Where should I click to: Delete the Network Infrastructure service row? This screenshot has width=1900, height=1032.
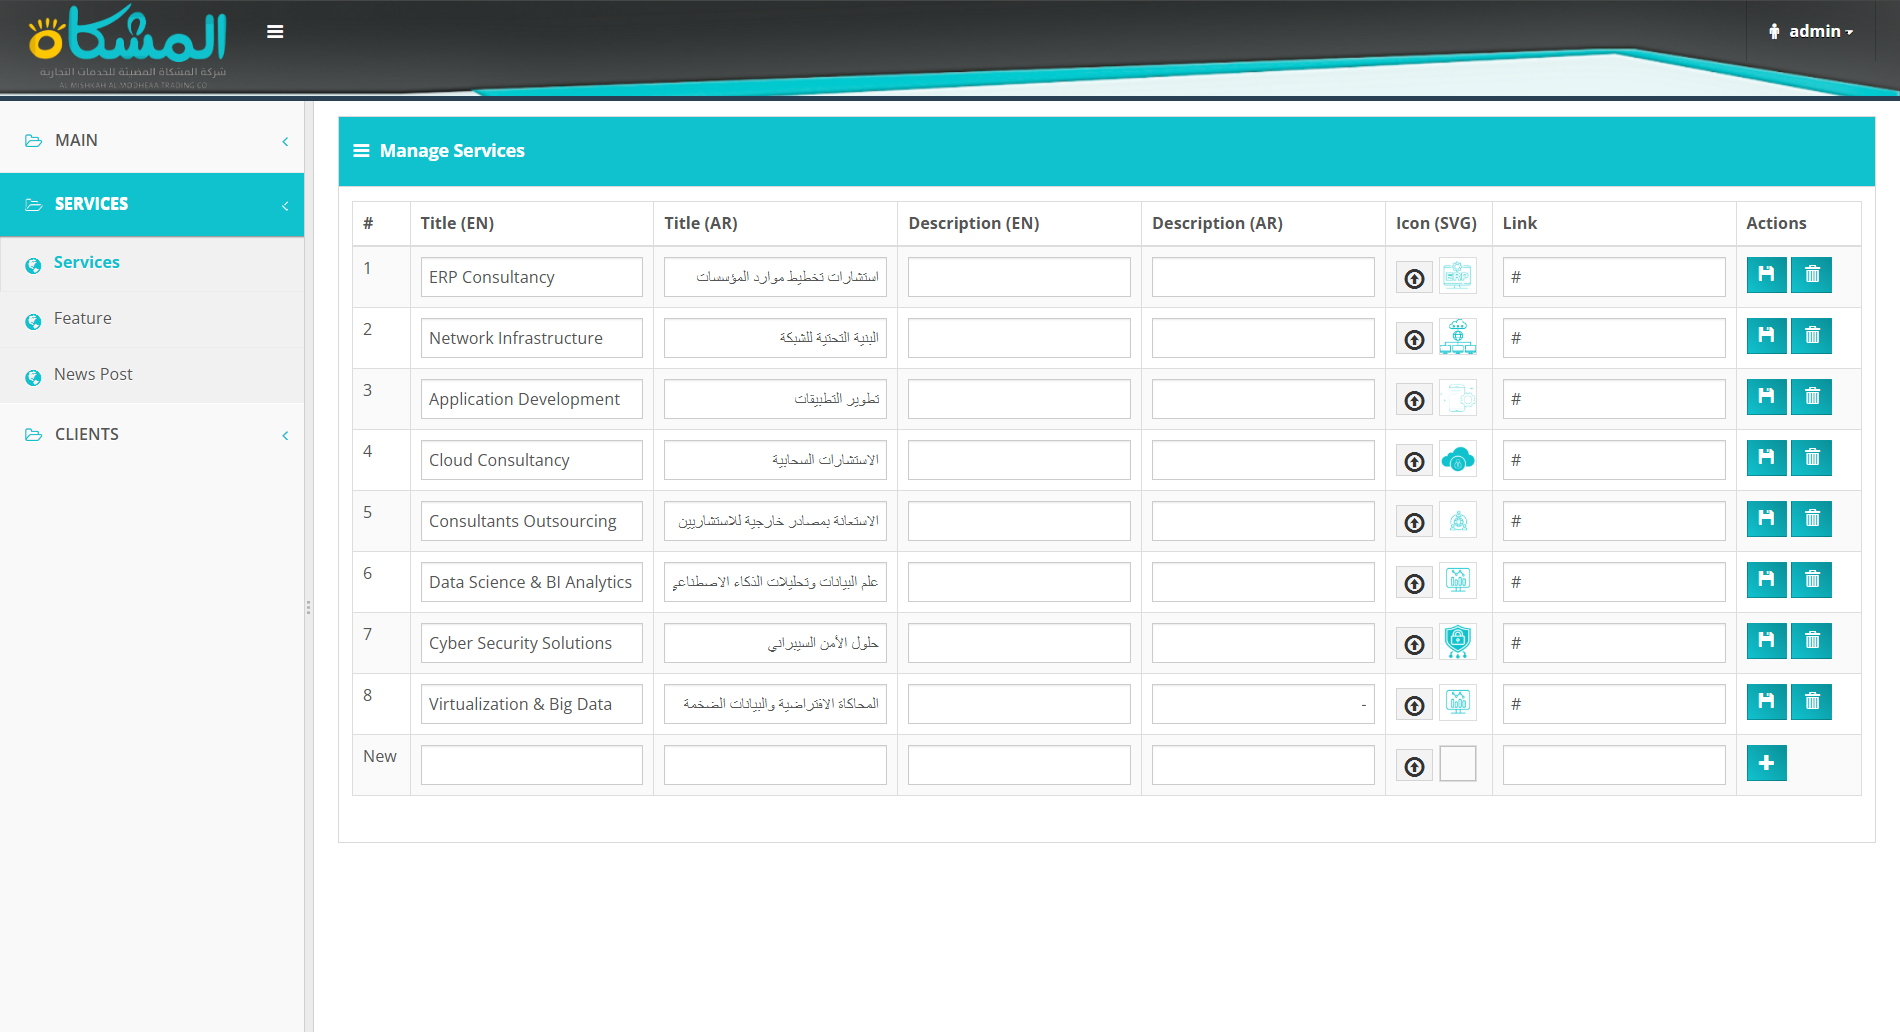coord(1811,336)
